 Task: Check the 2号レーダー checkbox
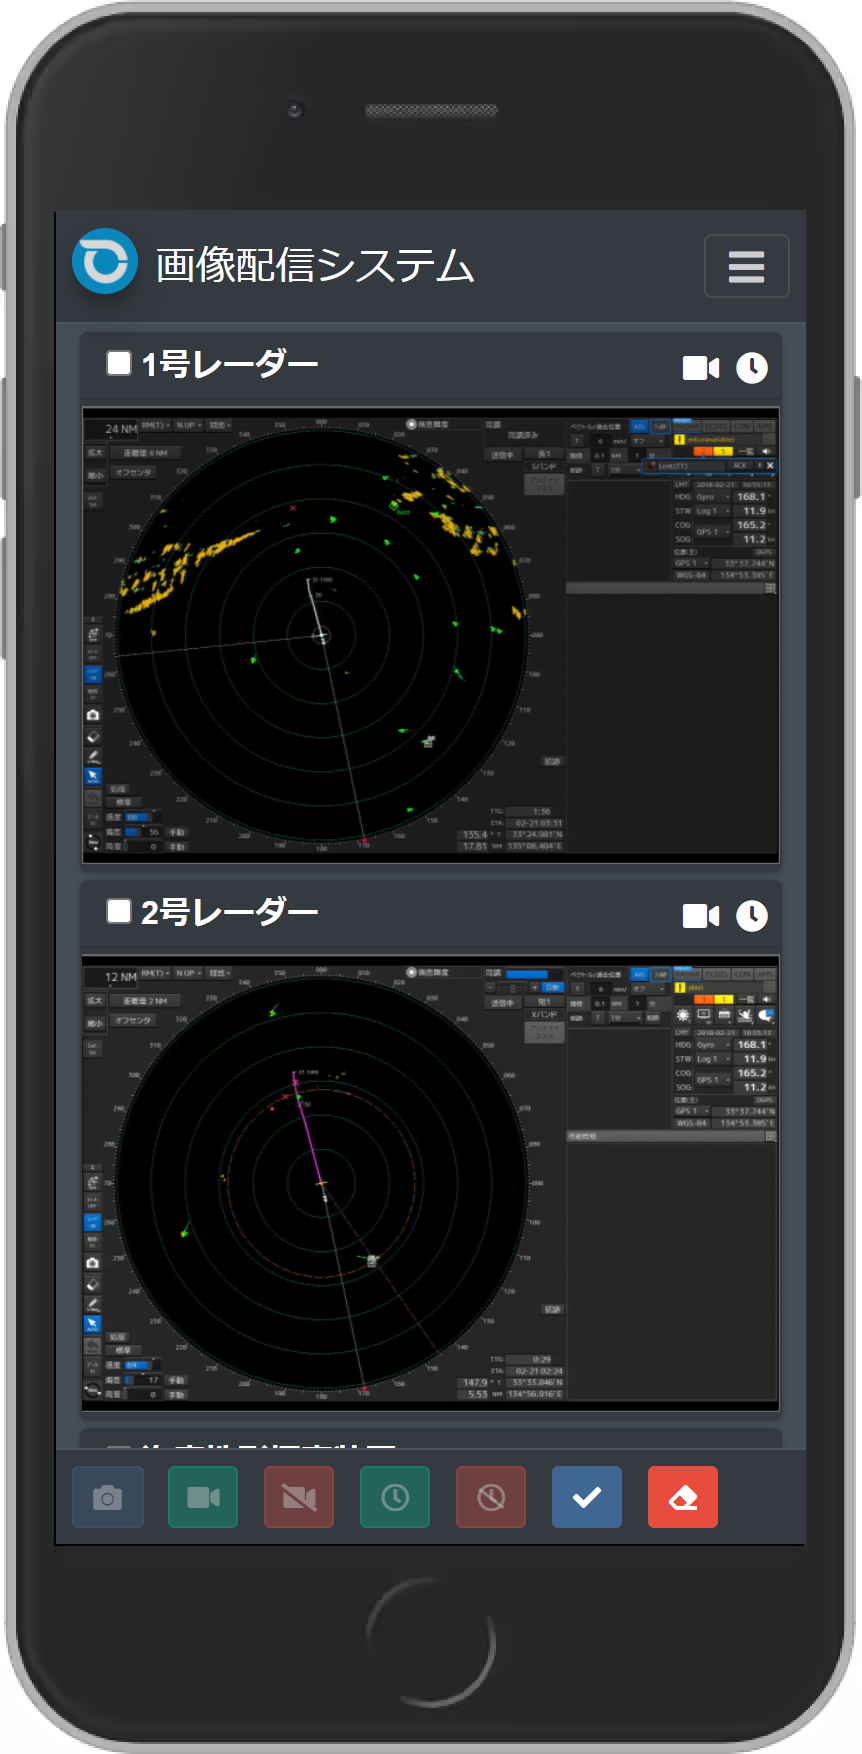[119, 911]
